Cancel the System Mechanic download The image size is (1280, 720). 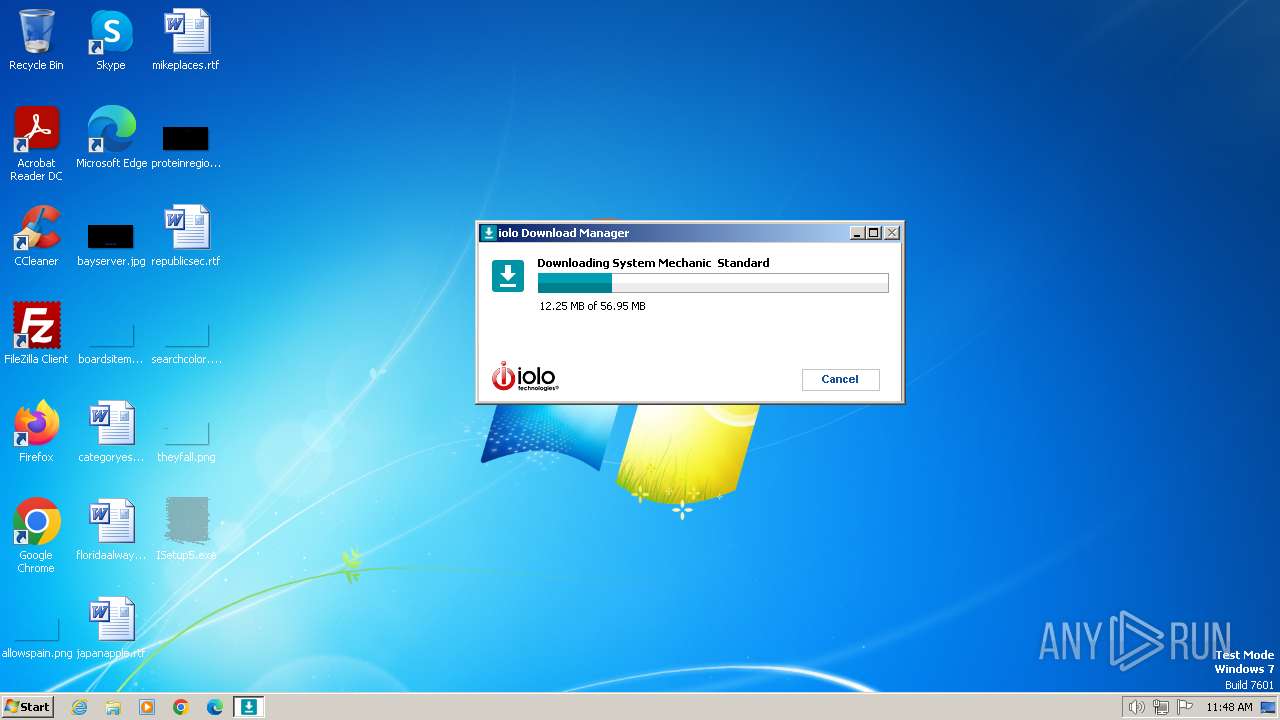840,379
